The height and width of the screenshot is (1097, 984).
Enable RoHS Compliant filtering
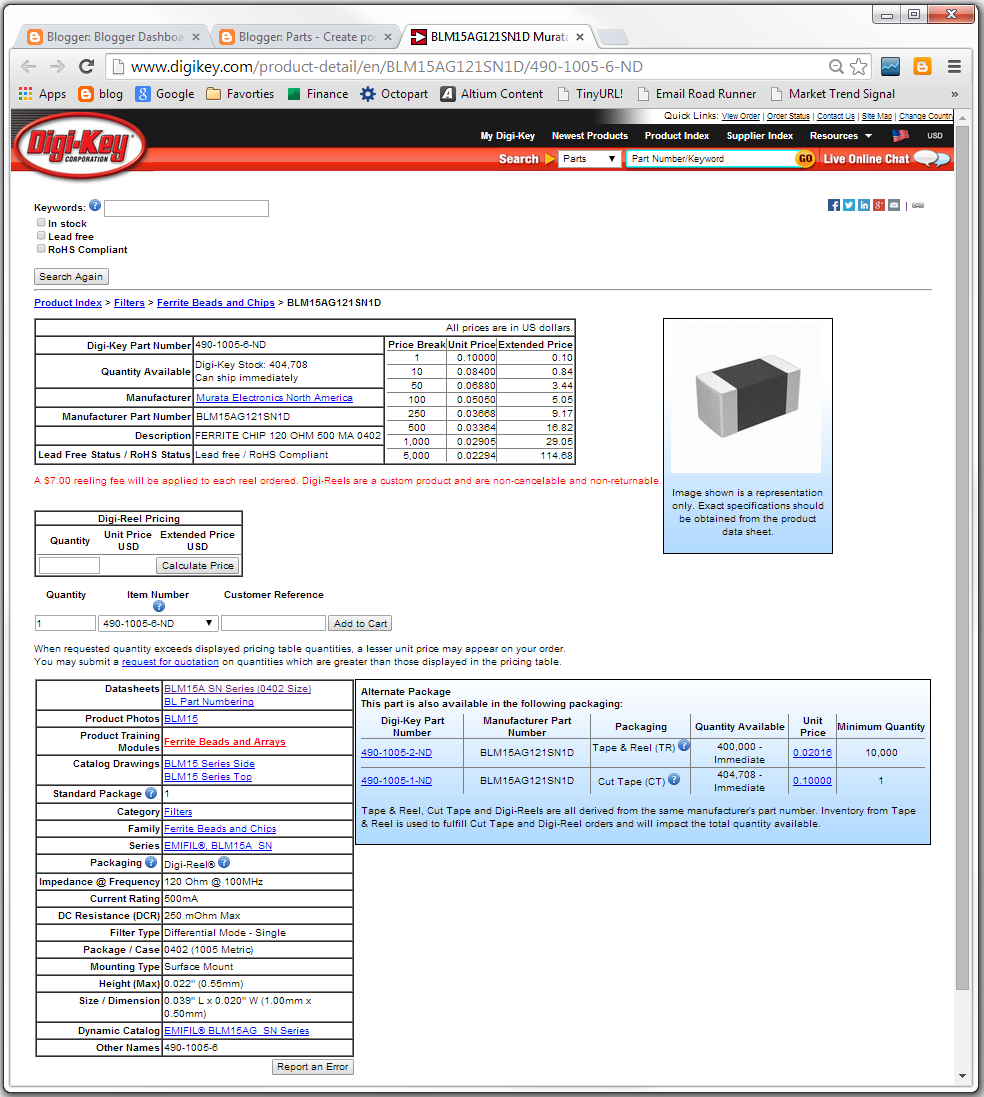point(41,248)
